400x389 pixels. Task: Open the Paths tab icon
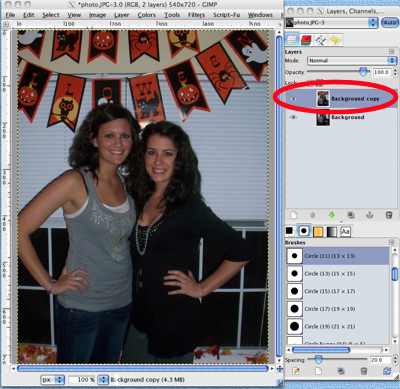tap(321, 40)
